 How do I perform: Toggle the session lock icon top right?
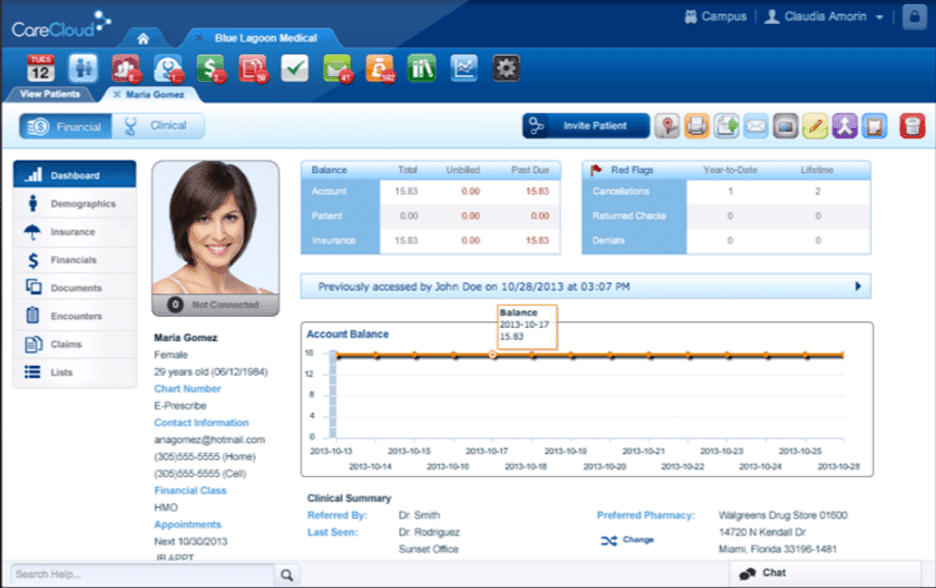pyautogui.click(x=914, y=17)
